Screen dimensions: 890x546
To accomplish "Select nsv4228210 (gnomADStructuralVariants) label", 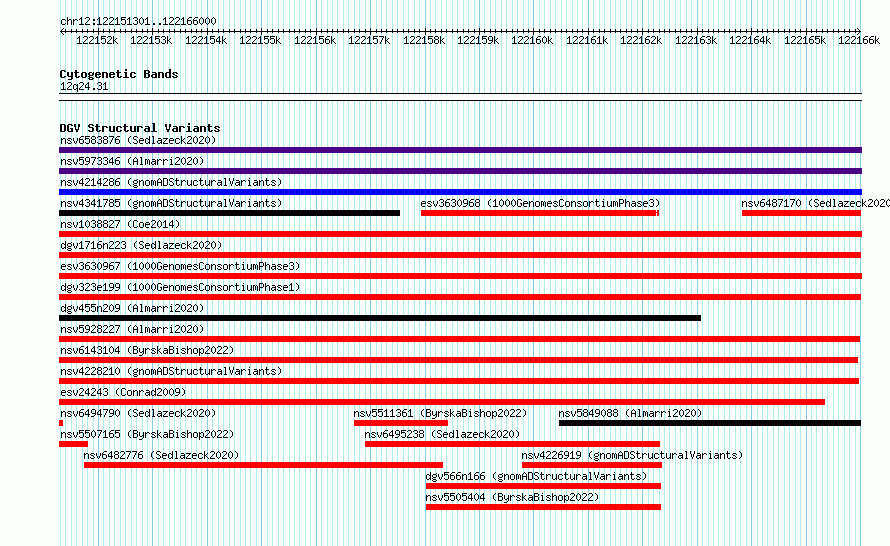I will (171, 371).
